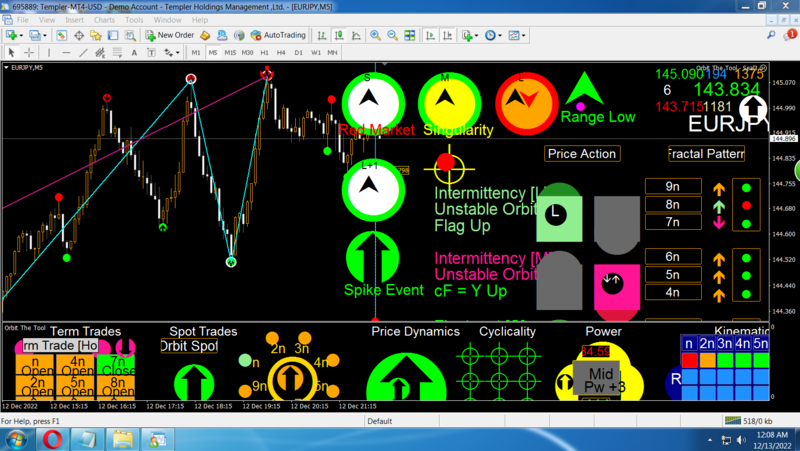Switch to candlestick chart mode
Viewport: 800px width, 451px height.
[x=339, y=35]
